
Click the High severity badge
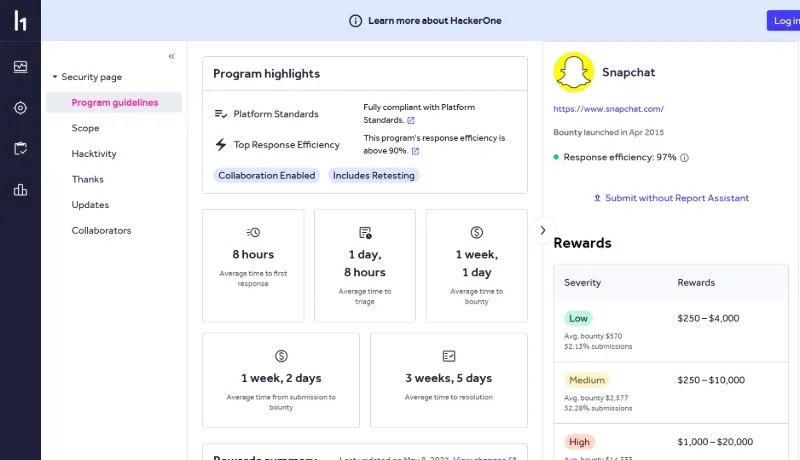point(579,442)
